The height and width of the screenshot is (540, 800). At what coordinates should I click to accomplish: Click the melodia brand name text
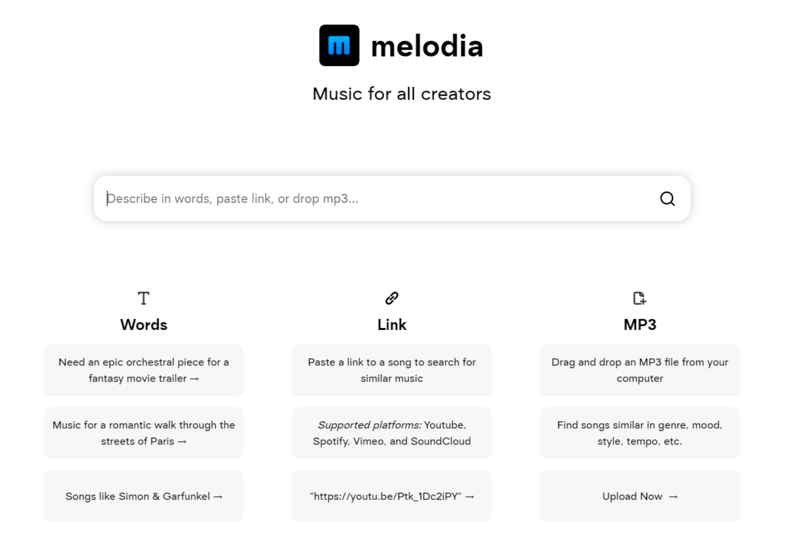[426, 46]
